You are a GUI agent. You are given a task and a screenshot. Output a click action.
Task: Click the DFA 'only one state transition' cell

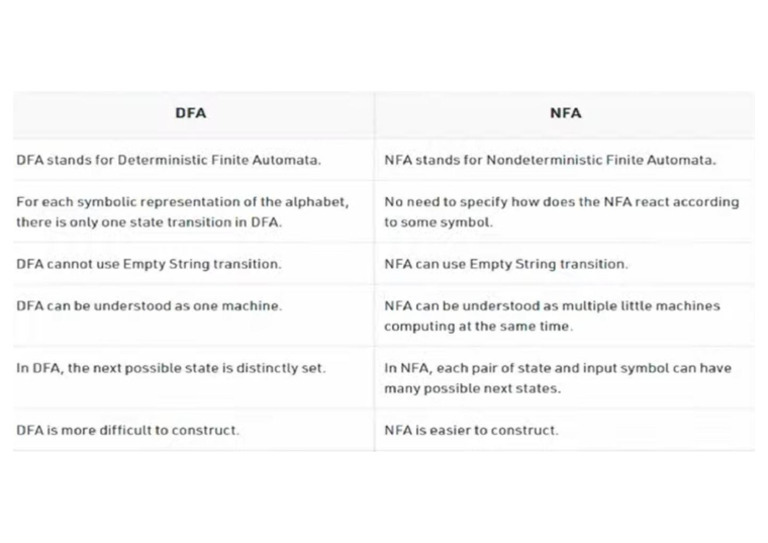click(183, 212)
